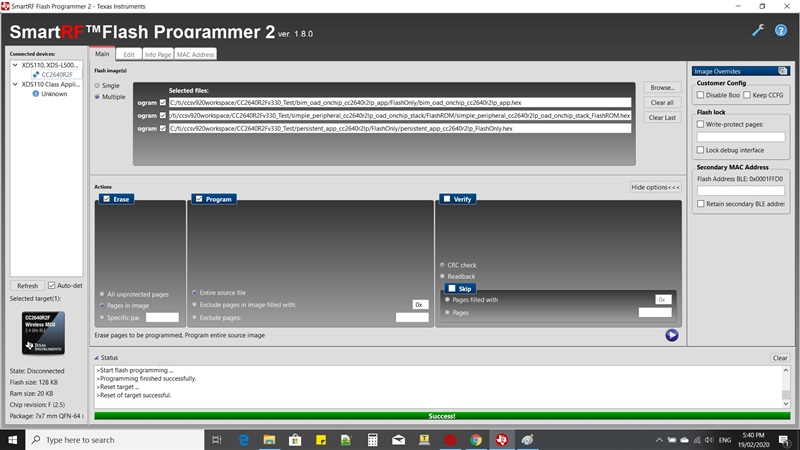The width and height of the screenshot is (800, 450).
Task: Click the green Success progress bar
Action: [x=442, y=416]
